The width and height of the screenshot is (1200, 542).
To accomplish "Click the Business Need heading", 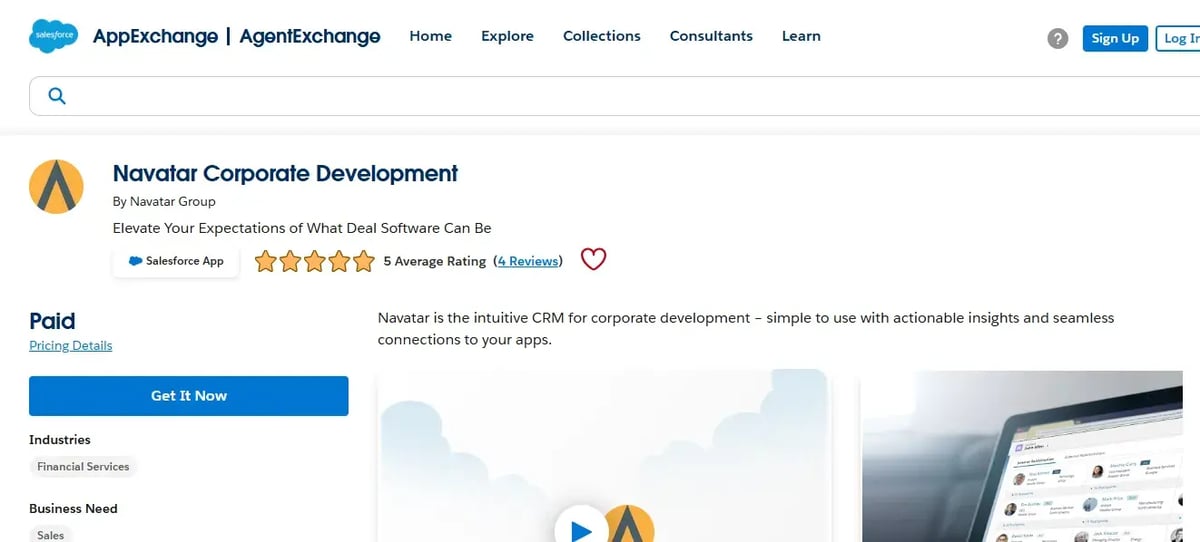I will click(73, 509).
